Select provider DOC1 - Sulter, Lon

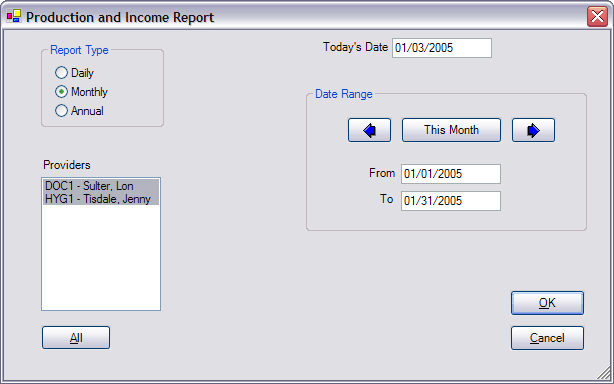pyautogui.click(x=101, y=186)
